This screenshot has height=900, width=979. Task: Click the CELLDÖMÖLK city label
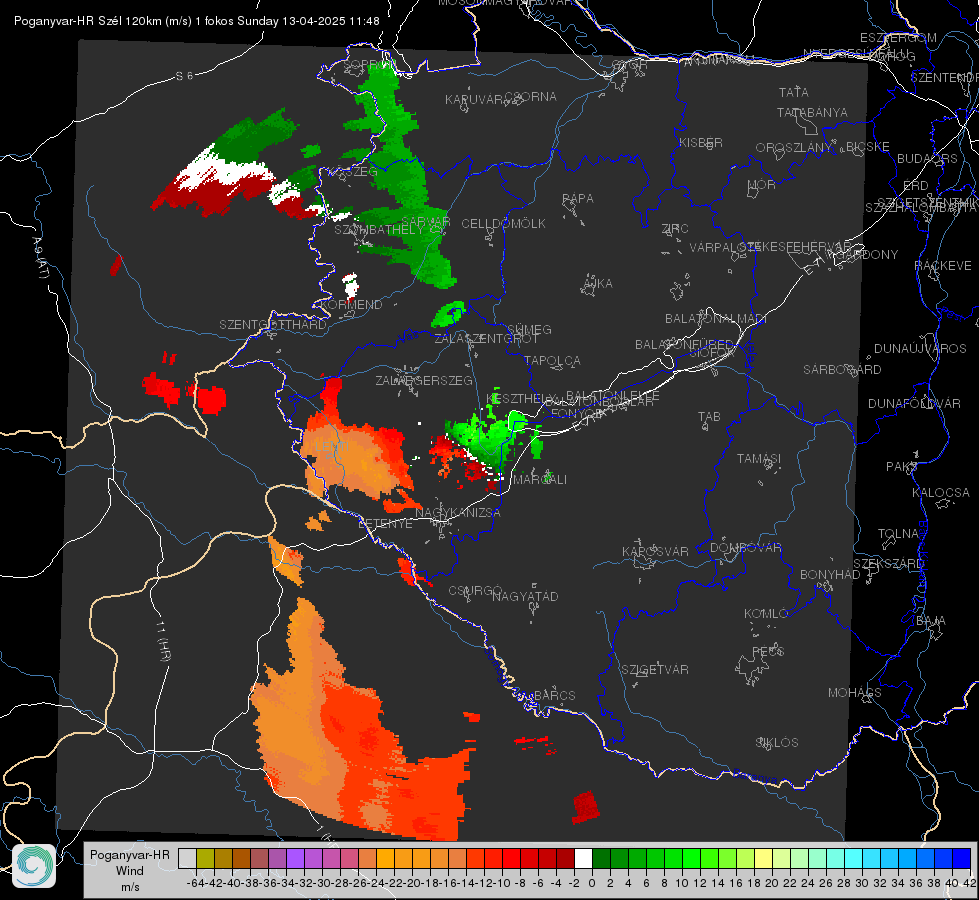[503, 223]
